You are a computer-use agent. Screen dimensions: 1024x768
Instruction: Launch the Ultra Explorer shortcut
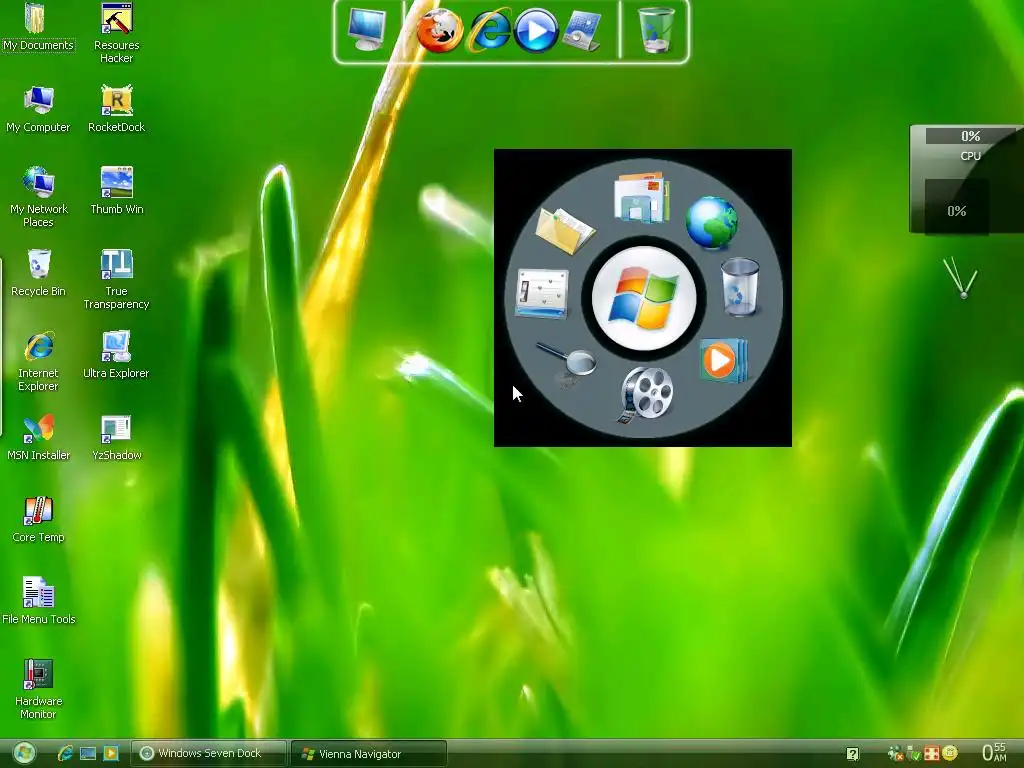pyautogui.click(x=116, y=355)
